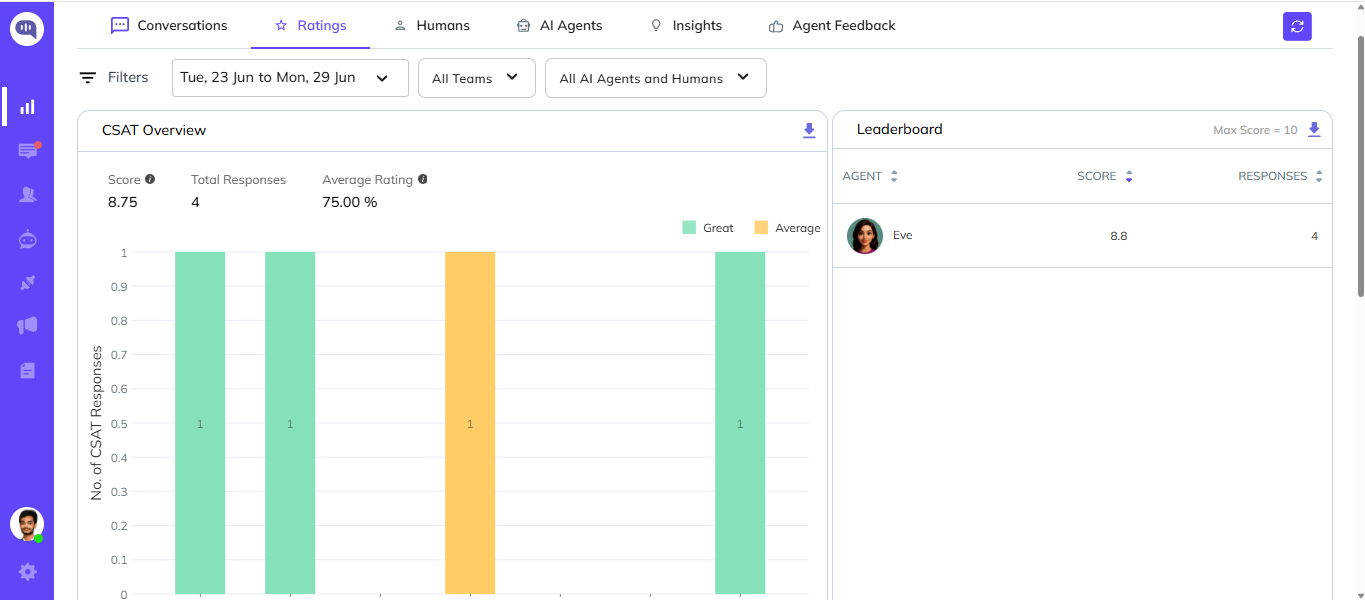Toggle the Great legend series

pos(708,228)
